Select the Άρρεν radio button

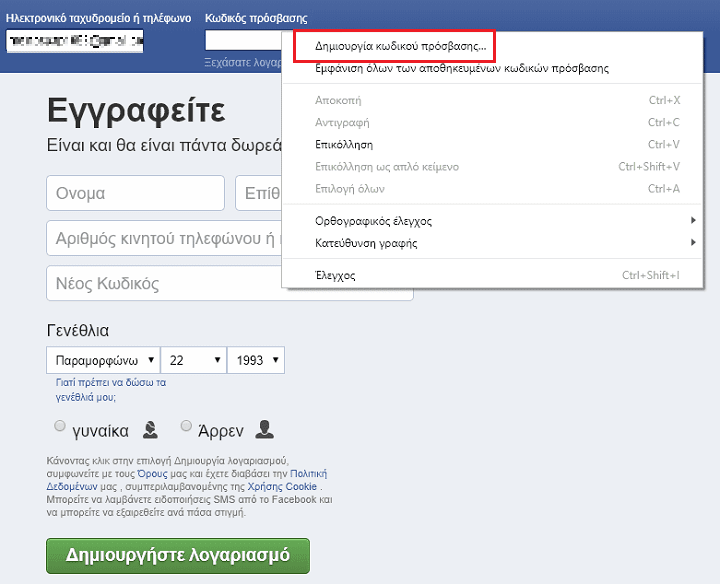[x=186, y=426]
